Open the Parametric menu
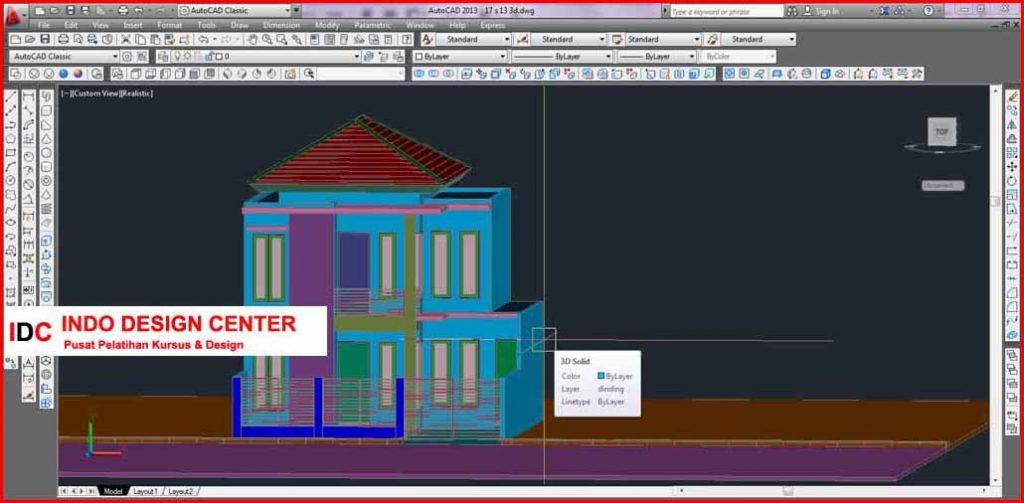 372,25
